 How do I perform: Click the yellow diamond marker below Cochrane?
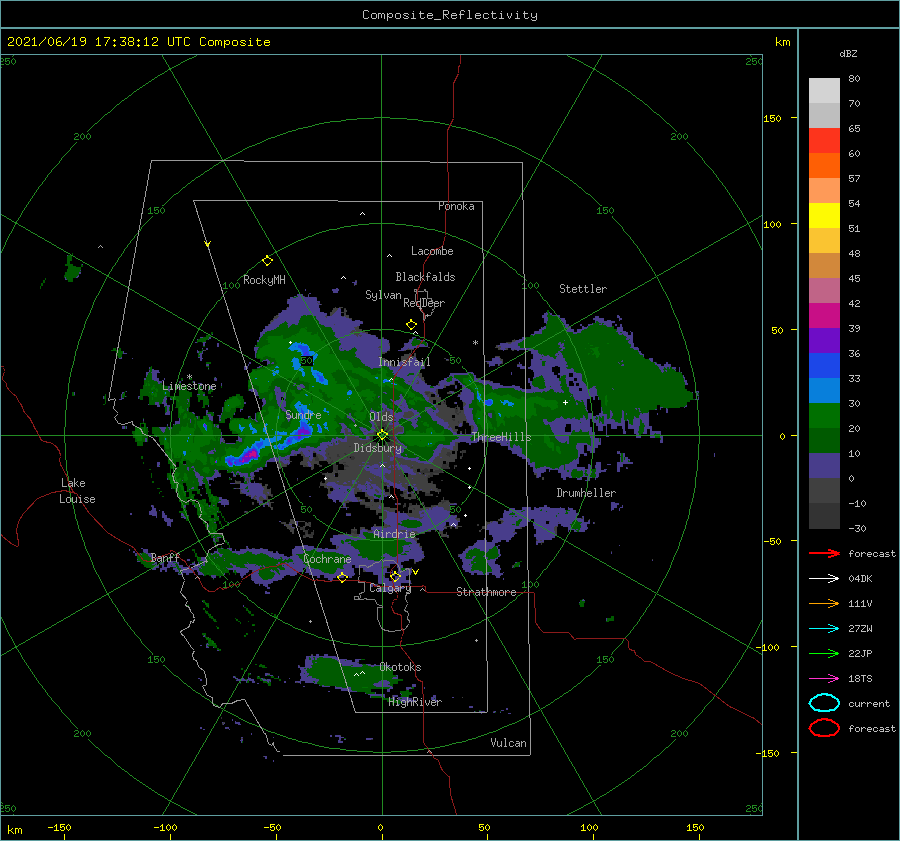coord(342,577)
